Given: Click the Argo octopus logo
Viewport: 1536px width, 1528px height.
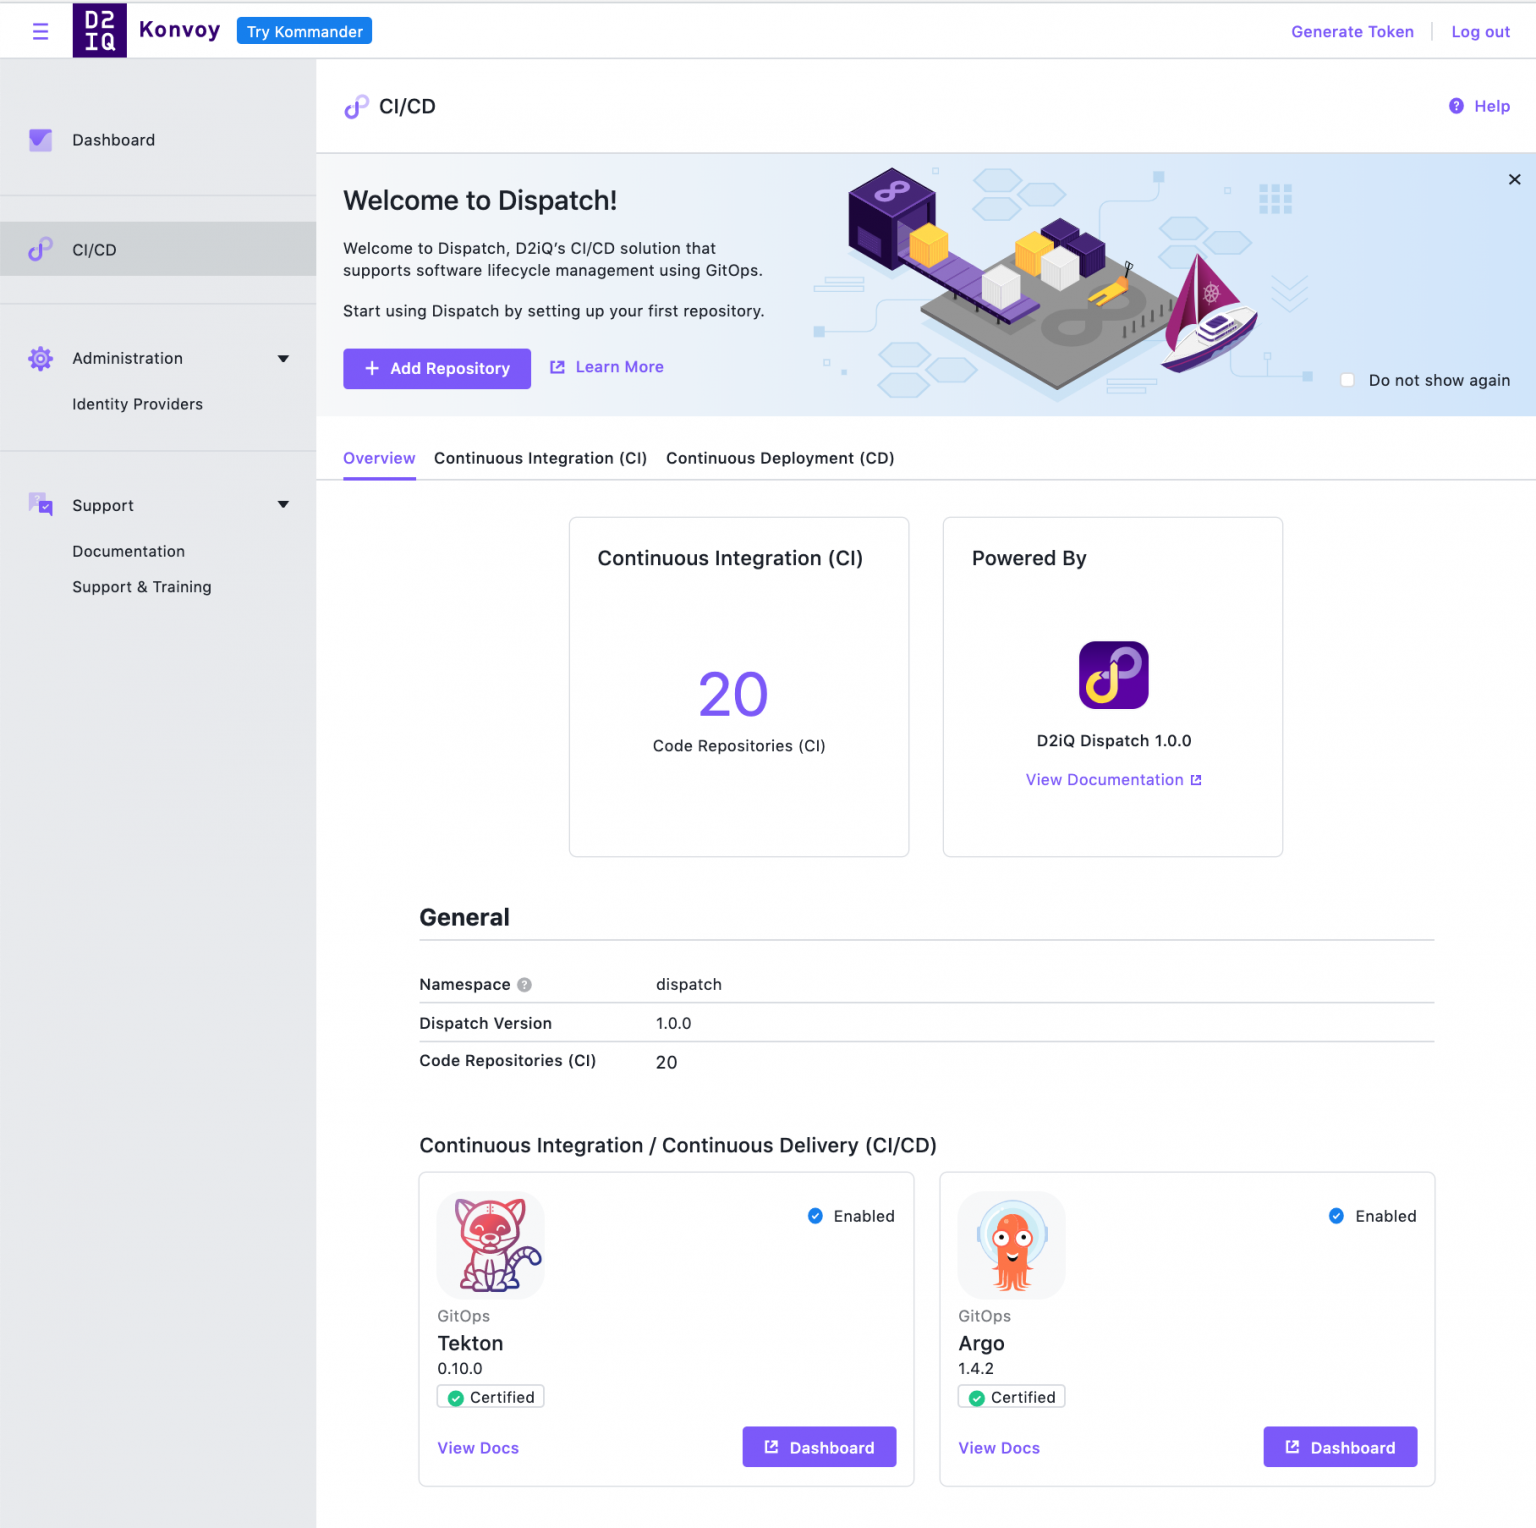Looking at the screenshot, I should tap(1010, 1245).
